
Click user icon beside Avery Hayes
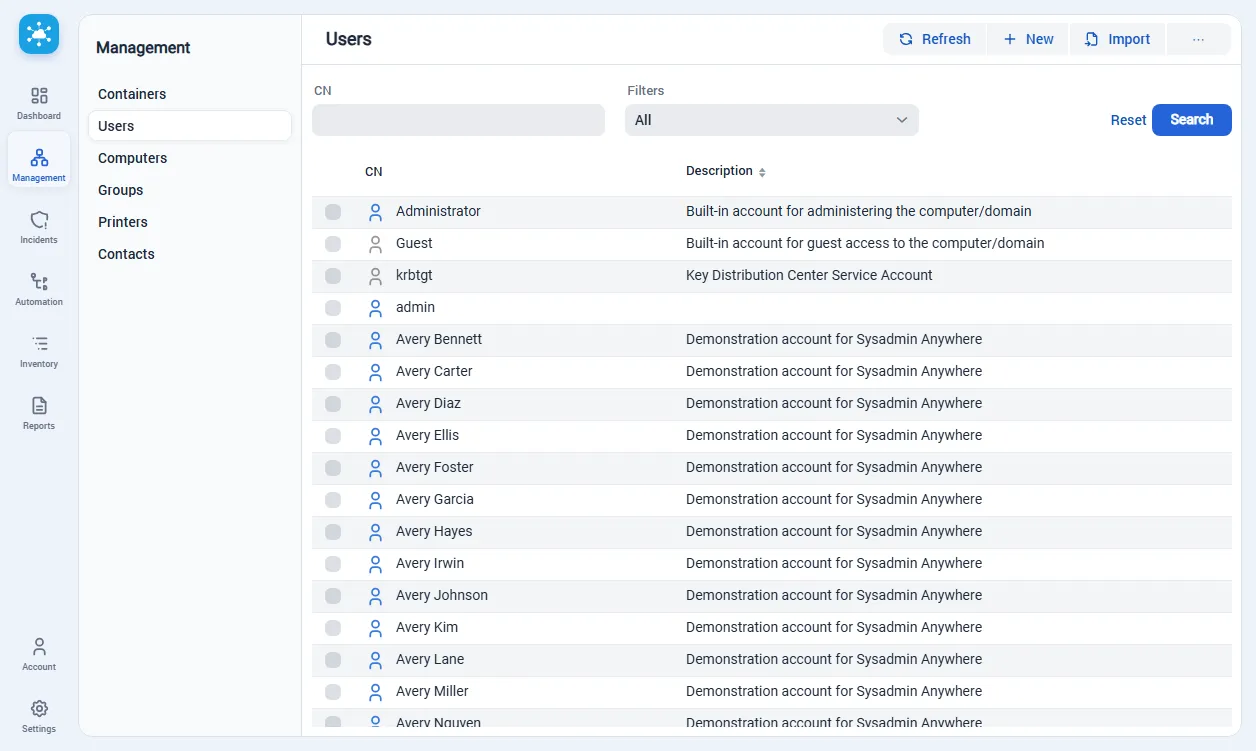375,532
